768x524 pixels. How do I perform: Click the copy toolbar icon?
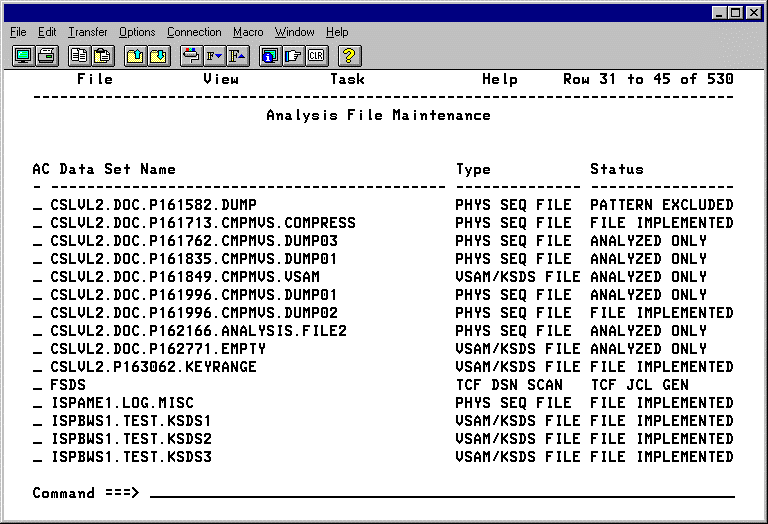pos(80,56)
